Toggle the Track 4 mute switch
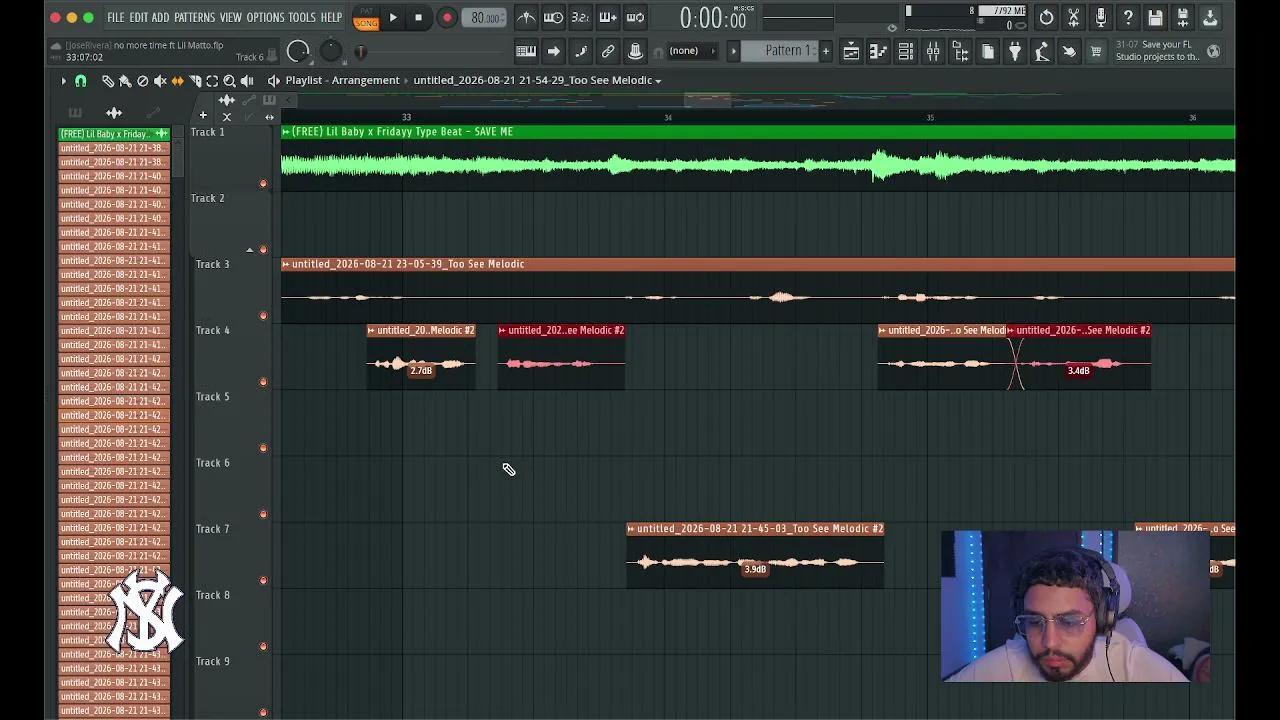The height and width of the screenshot is (720, 1280). (x=263, y=382)
